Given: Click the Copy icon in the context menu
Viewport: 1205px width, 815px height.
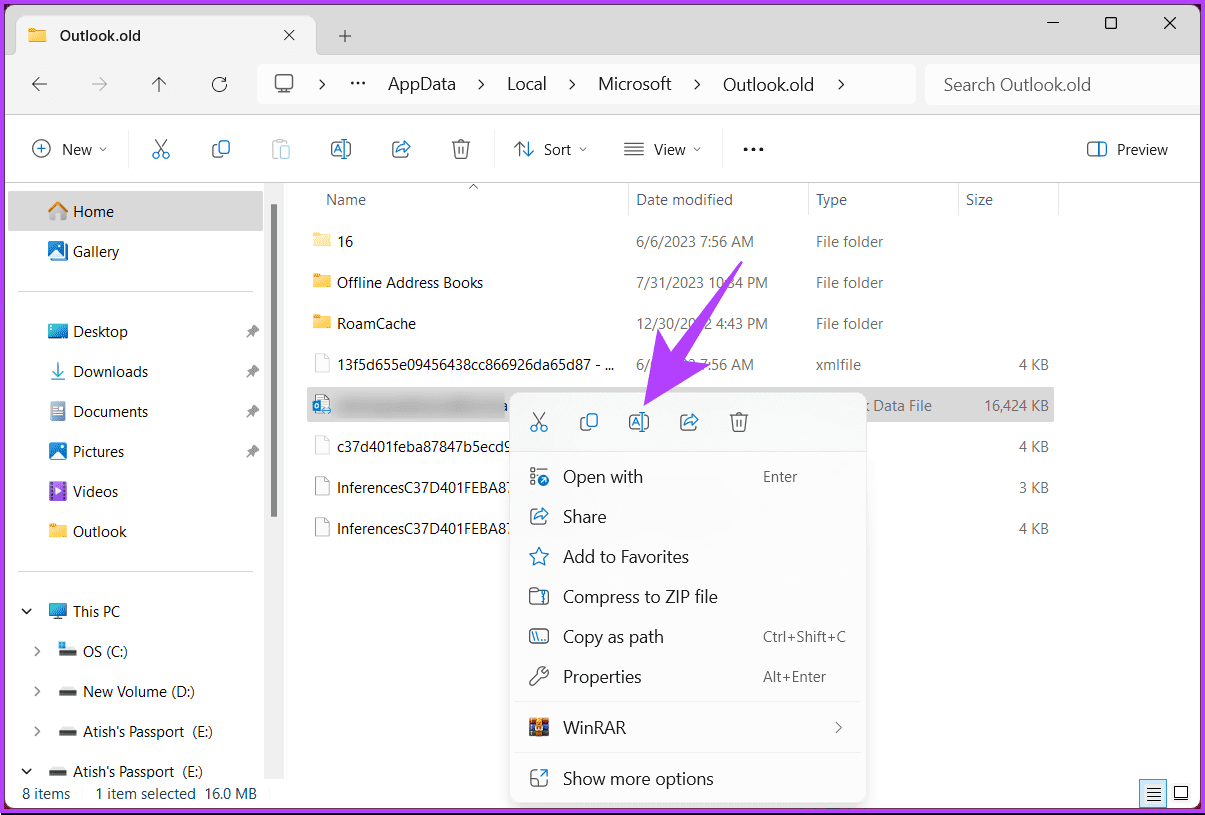Looking at the screenshot, I should 589,421.
